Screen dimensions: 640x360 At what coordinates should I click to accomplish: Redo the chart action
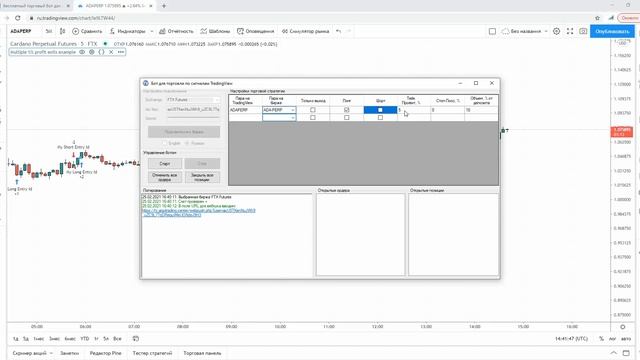(x=348, y=31)
